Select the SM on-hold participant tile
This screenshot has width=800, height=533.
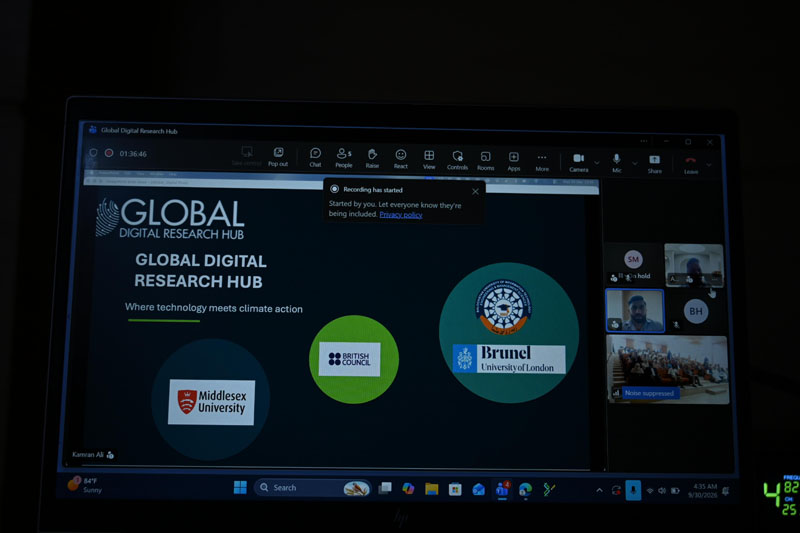(x=633, y=265)
